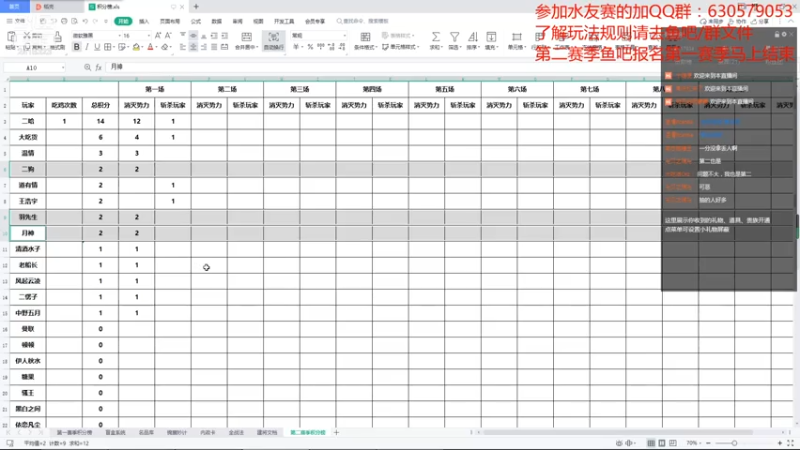The width and height of the screenshot is (800, 450).
Task: Click the zoom out minus button
Action: coord(708,443)
